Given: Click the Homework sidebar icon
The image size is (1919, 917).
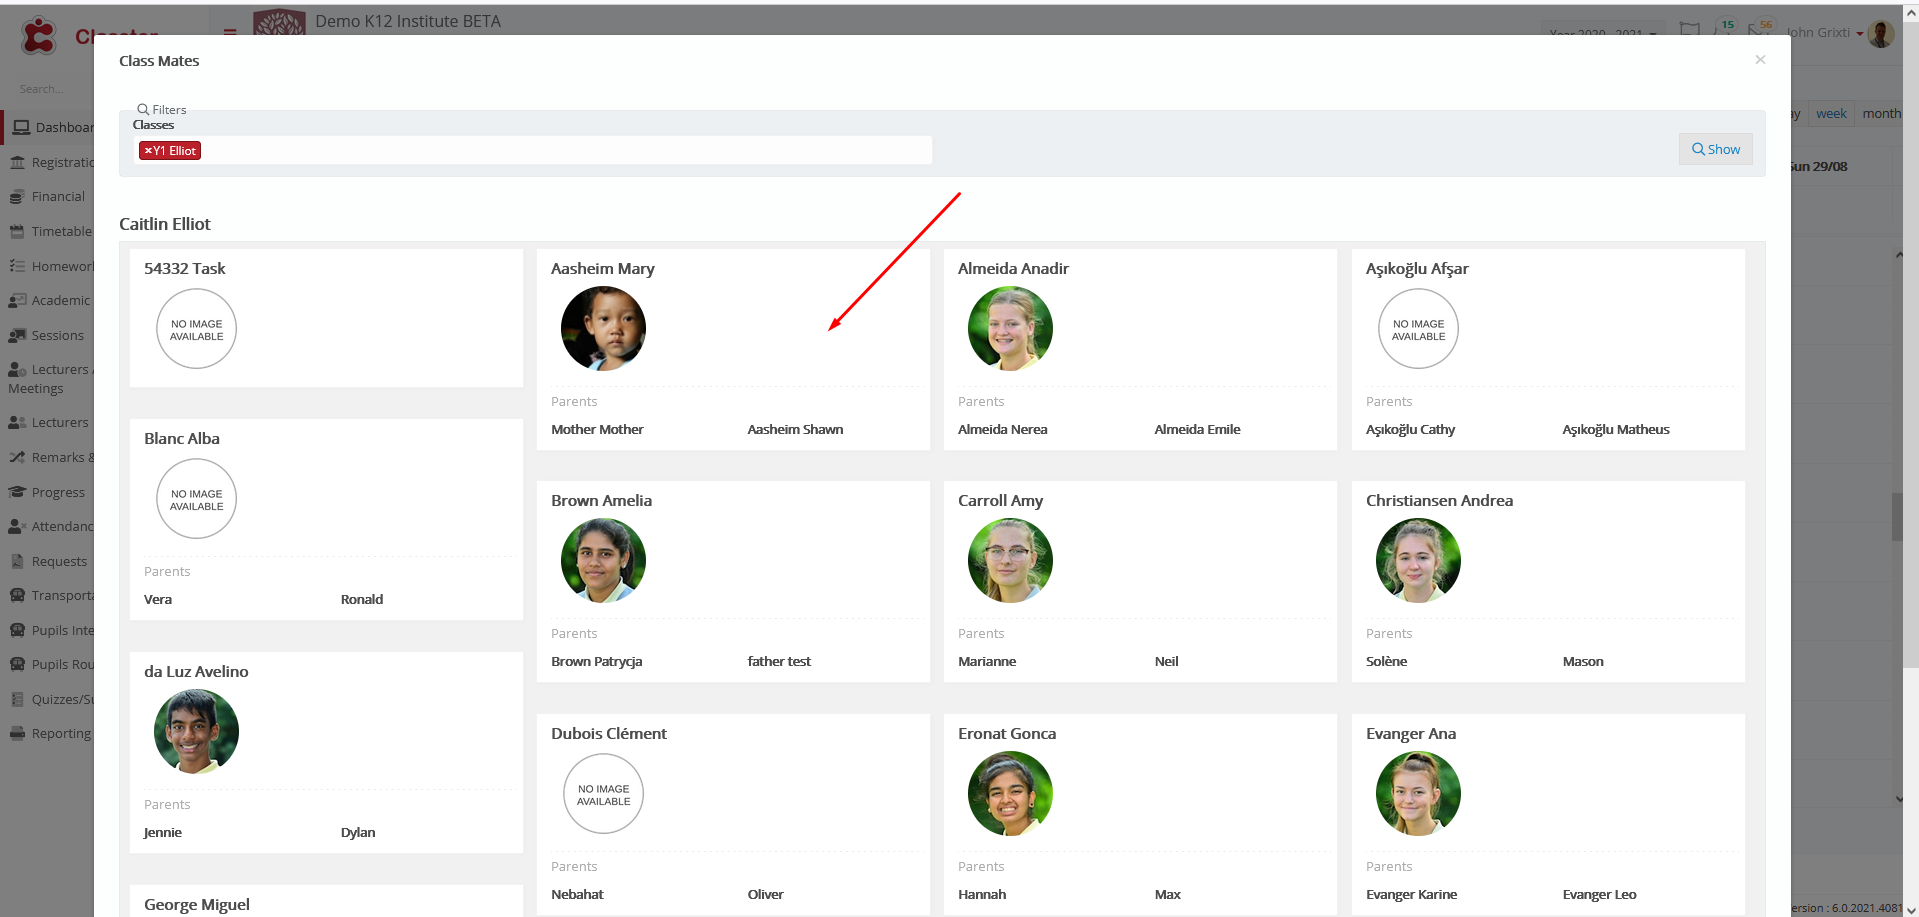Looking at the screenshot, I should (x=17, y=266).
